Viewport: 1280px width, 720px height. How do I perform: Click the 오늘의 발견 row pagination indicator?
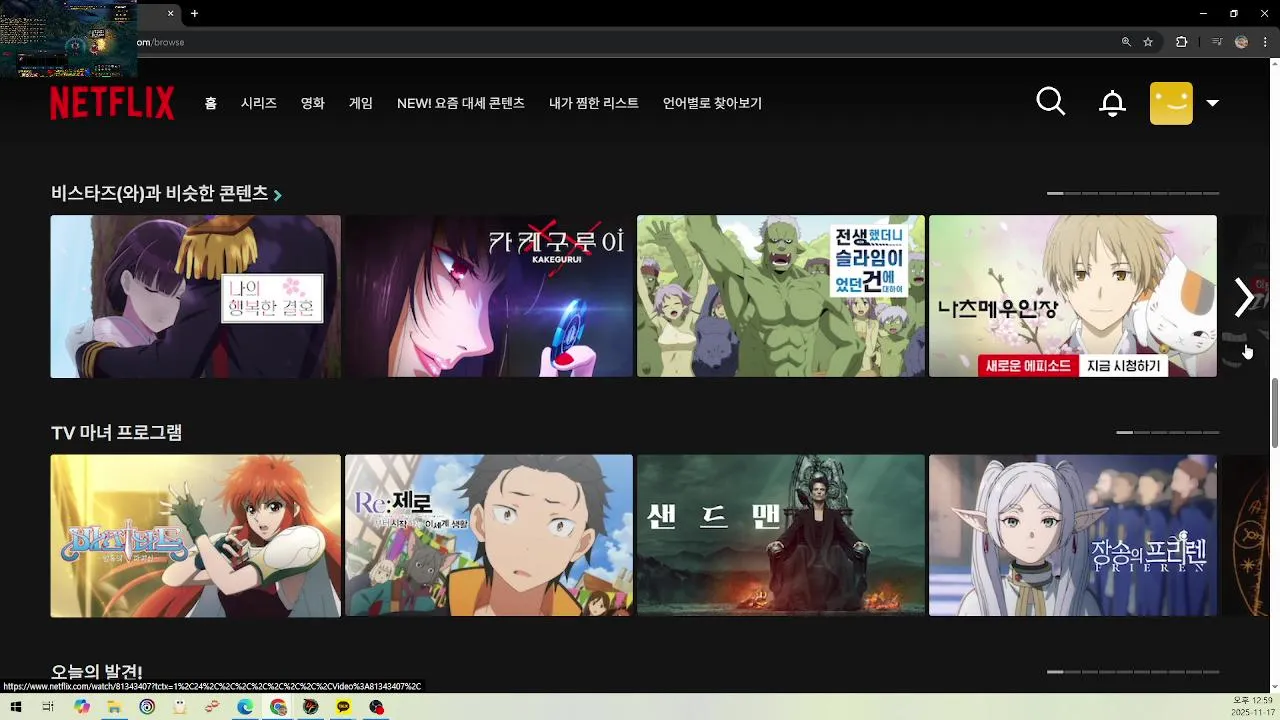(1133, 672)
